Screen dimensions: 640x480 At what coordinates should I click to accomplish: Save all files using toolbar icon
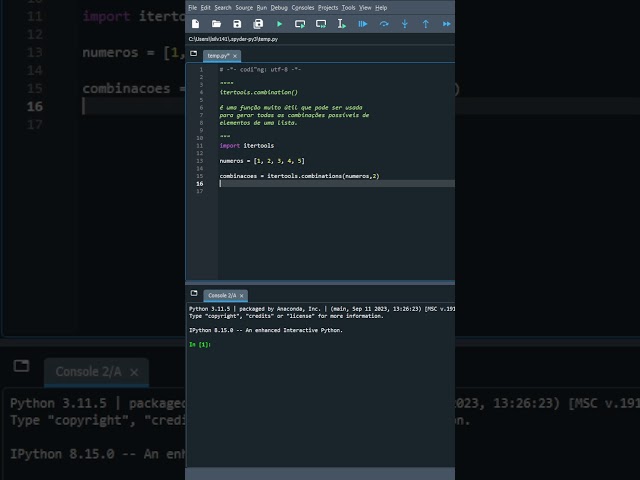(x=258, y=24)
